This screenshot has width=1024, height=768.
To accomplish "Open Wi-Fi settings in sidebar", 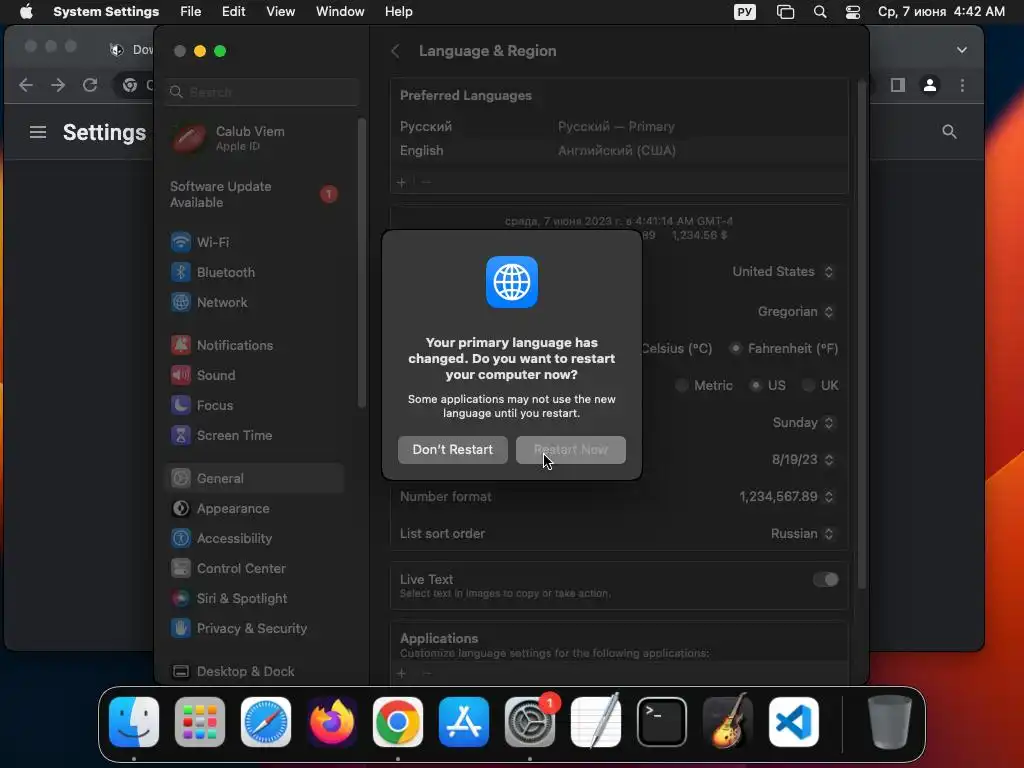I will pyautogui.click(x=255, y=242).
